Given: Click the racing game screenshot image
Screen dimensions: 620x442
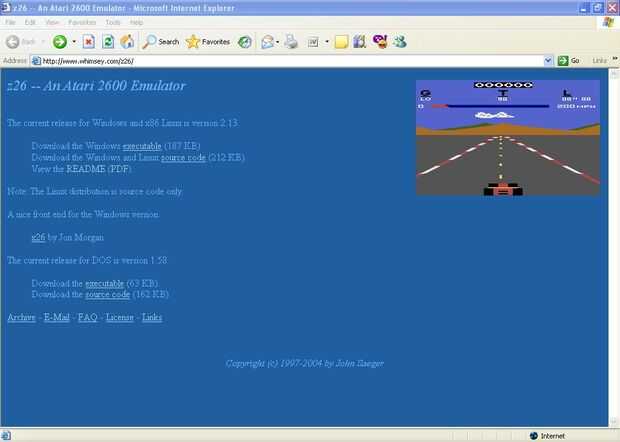Looking at the screenshot, I should point(508,138).
